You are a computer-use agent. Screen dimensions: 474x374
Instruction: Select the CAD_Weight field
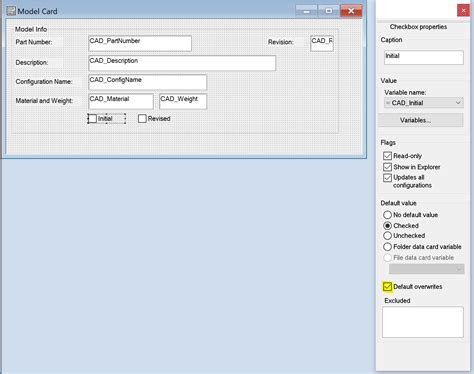tap(183, 101)
